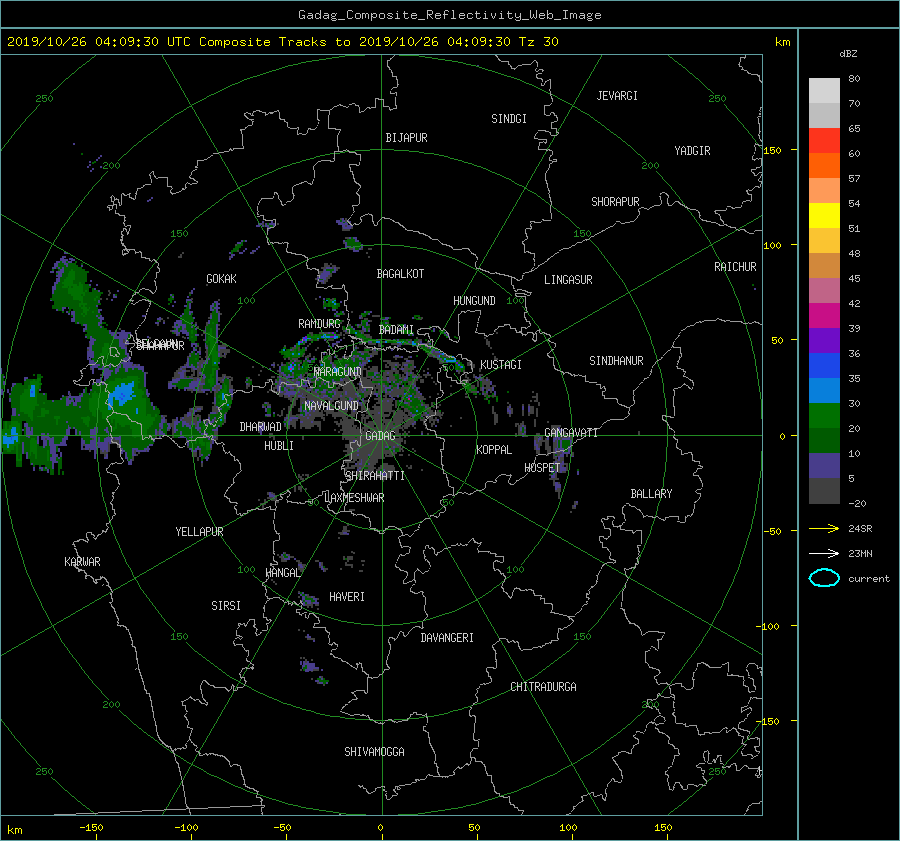
Task: Click the BAGALKOT city label
Action: coord(400,274)
